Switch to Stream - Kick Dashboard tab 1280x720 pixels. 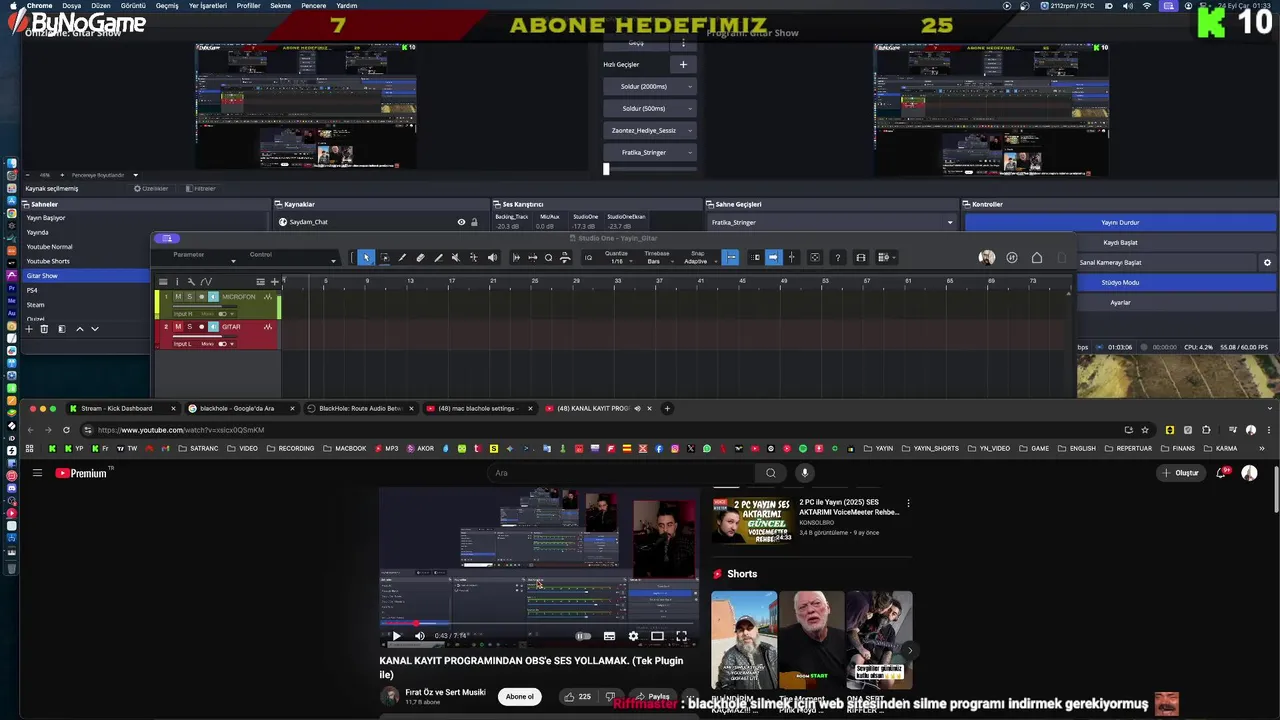click(123, 408)
